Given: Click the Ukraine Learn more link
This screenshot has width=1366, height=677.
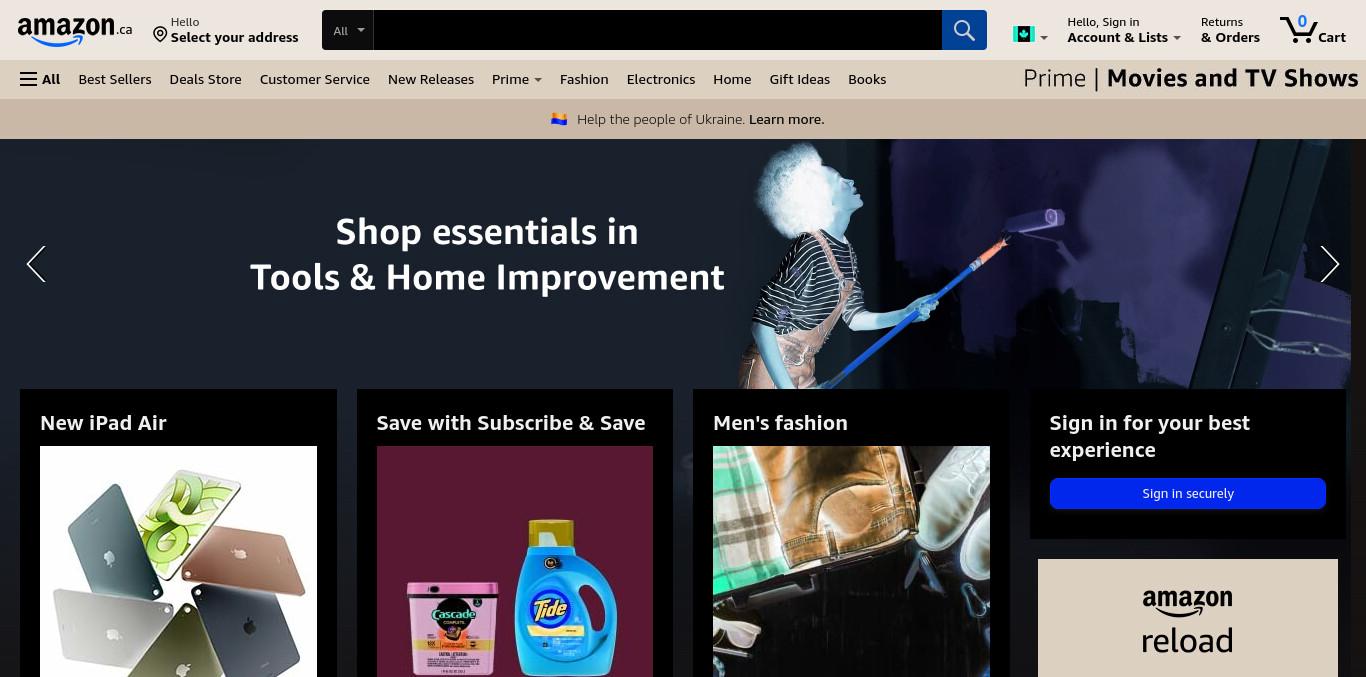Looking at the screenshot, I should (786, 119).
